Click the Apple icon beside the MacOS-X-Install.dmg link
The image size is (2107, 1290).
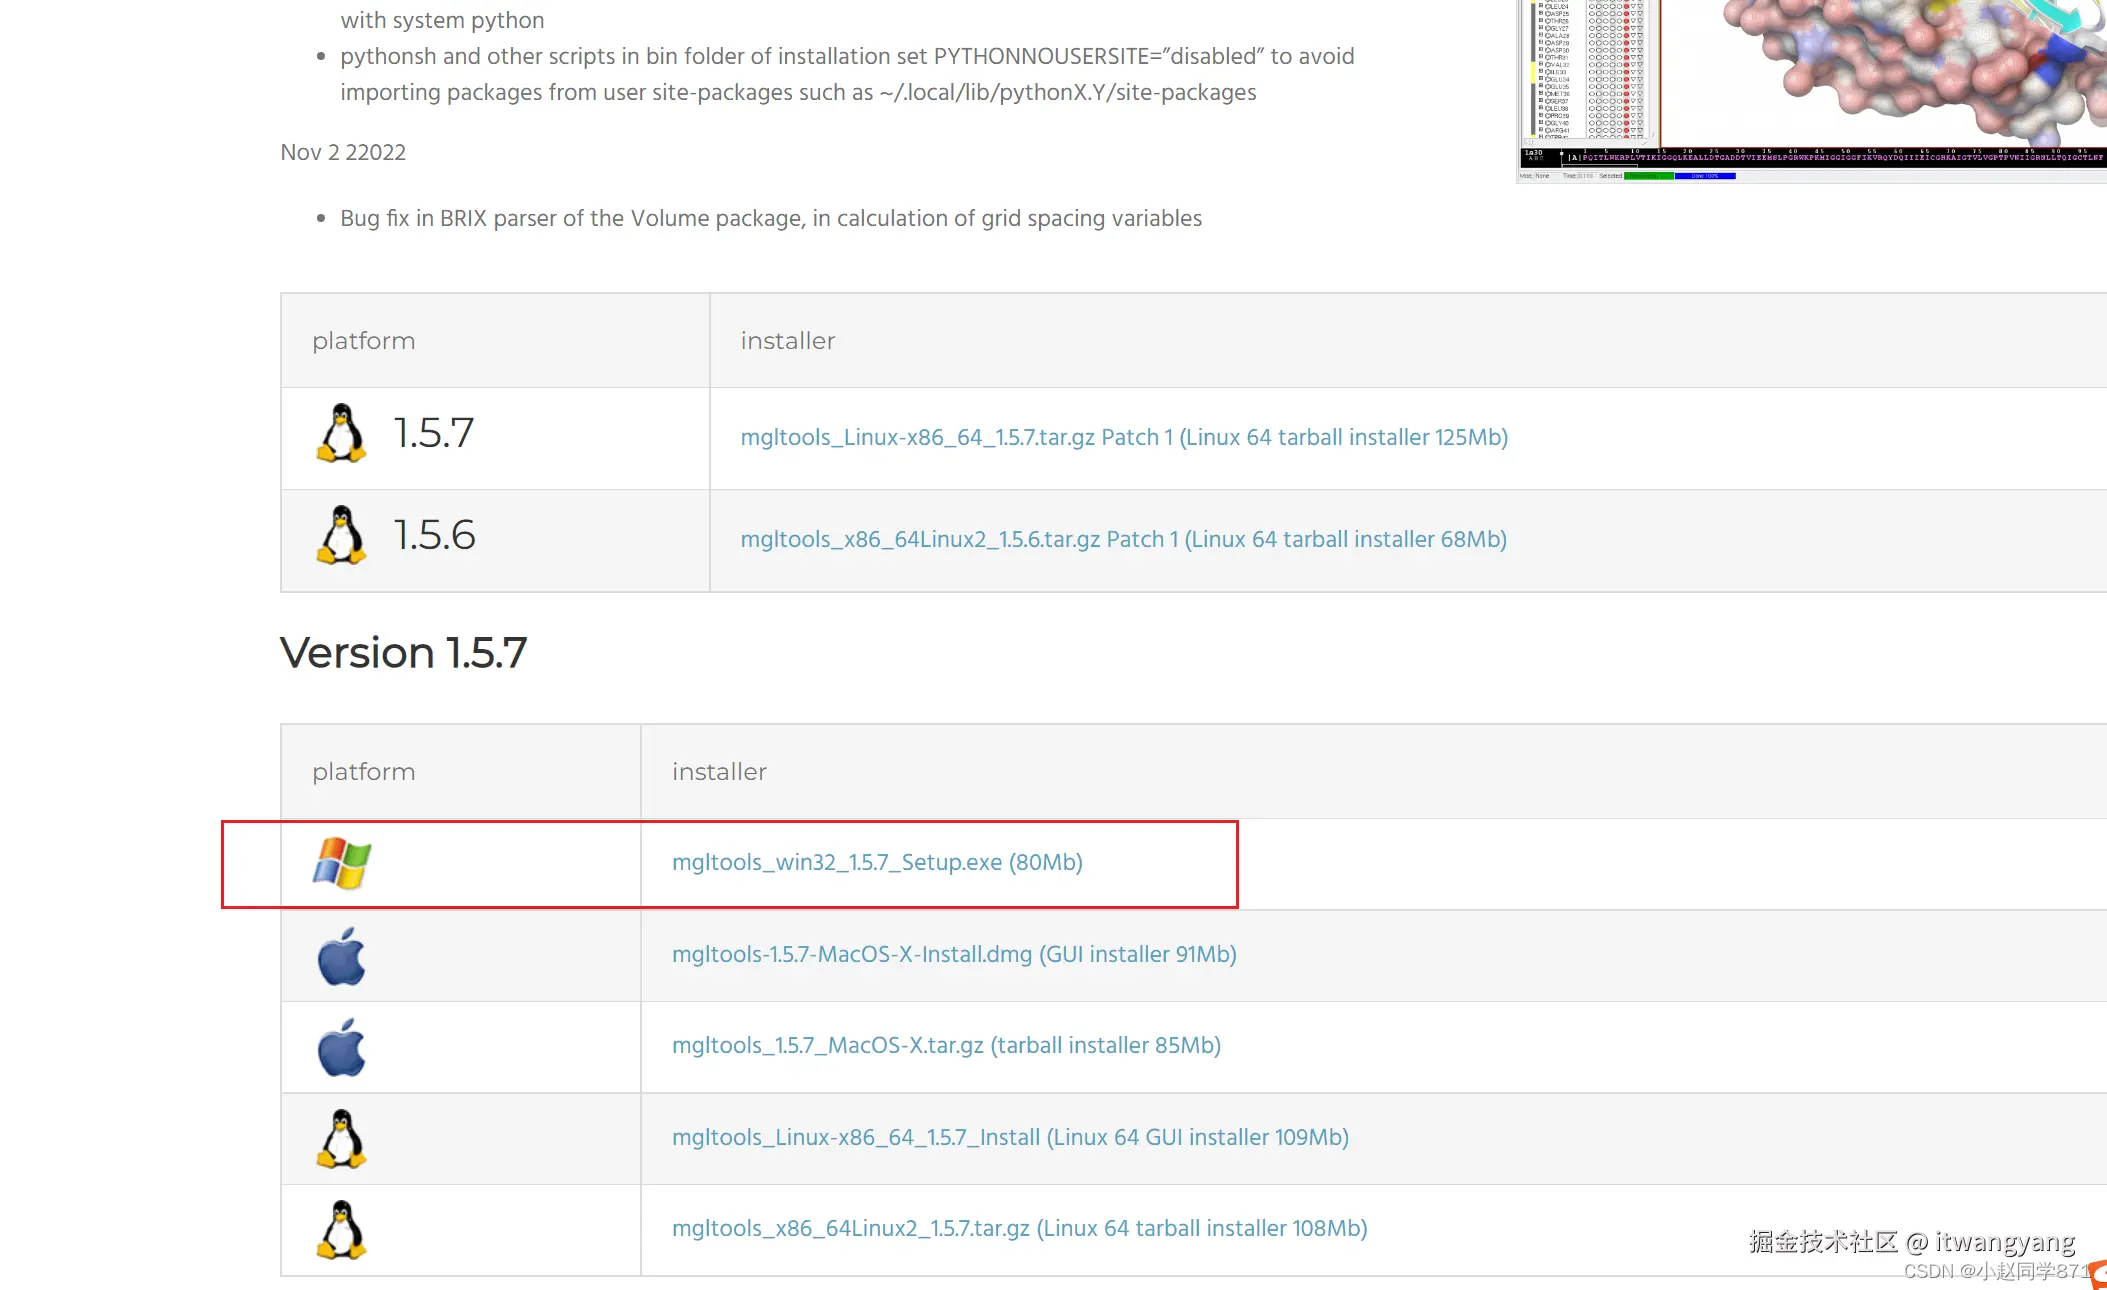[341, 956]
